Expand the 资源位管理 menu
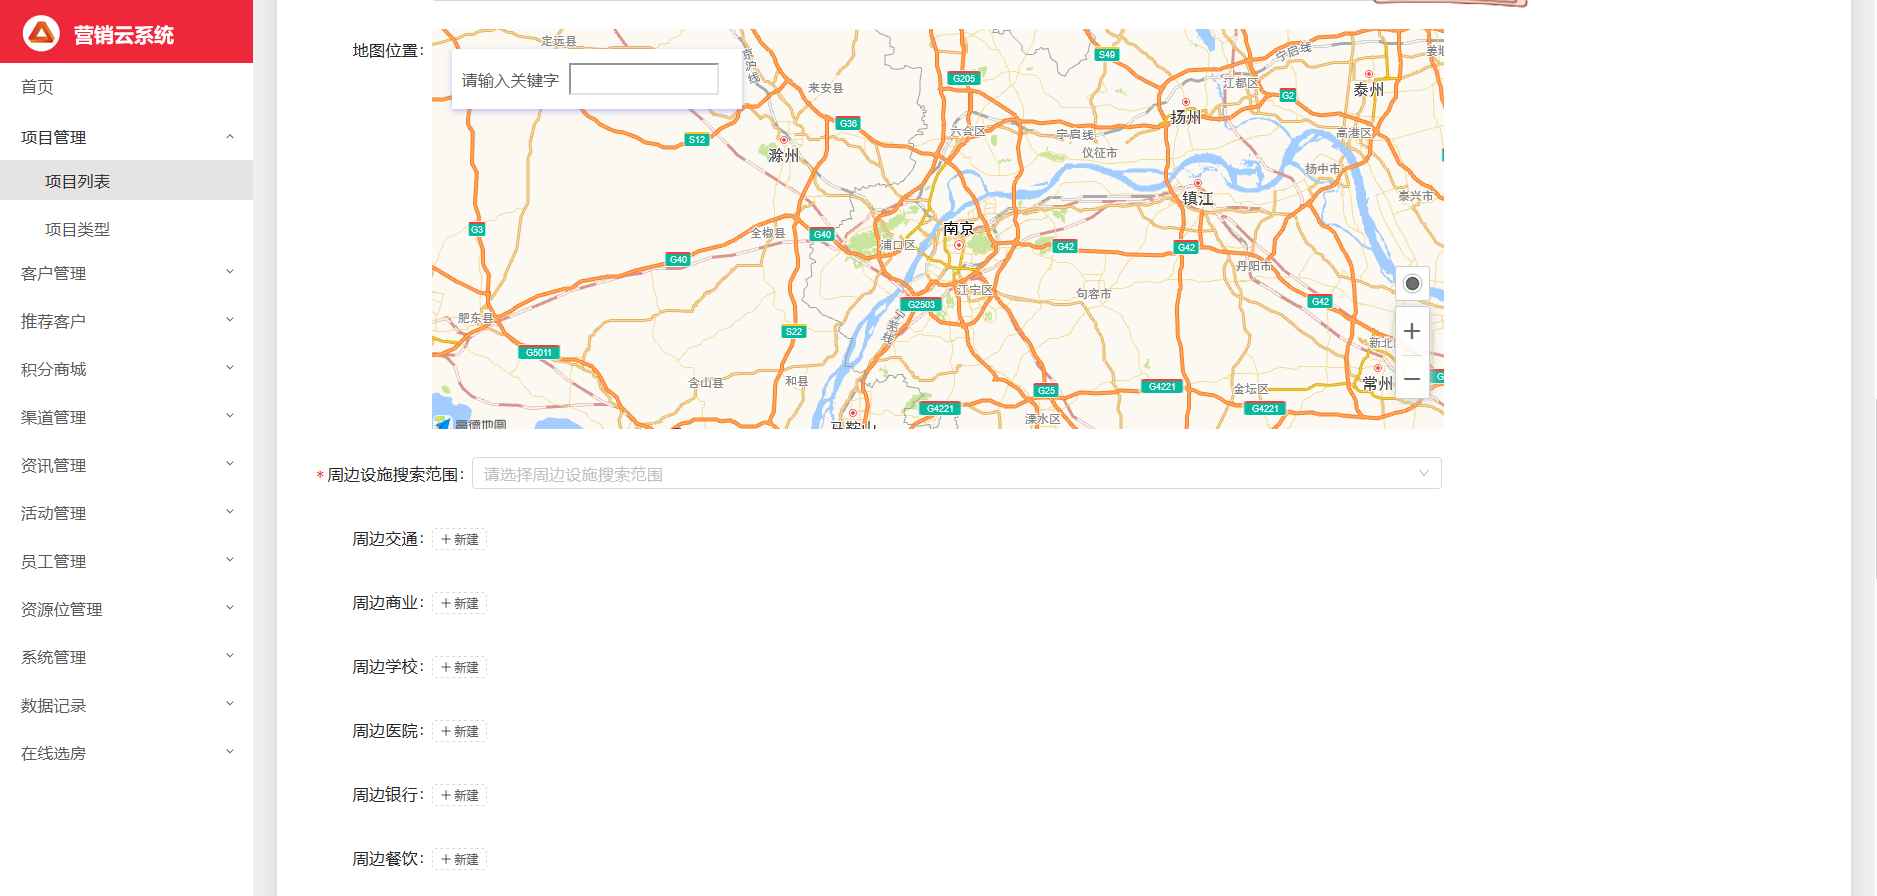Viewport: 1877px width, 896px height. point(126,609)
